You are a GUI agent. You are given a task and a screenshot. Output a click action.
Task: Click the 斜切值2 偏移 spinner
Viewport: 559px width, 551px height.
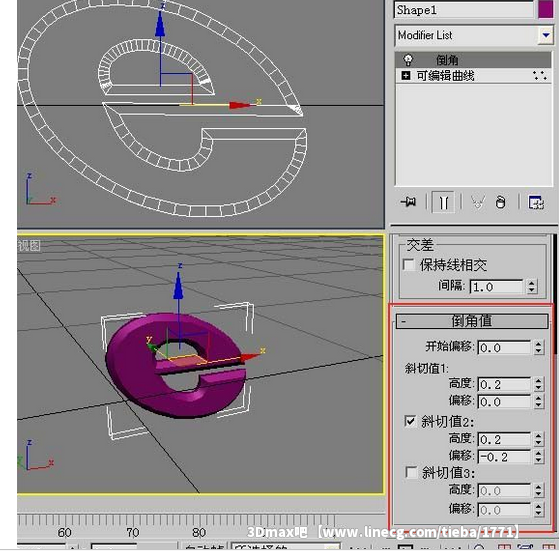pyautogui.click(x=538, y=457)
